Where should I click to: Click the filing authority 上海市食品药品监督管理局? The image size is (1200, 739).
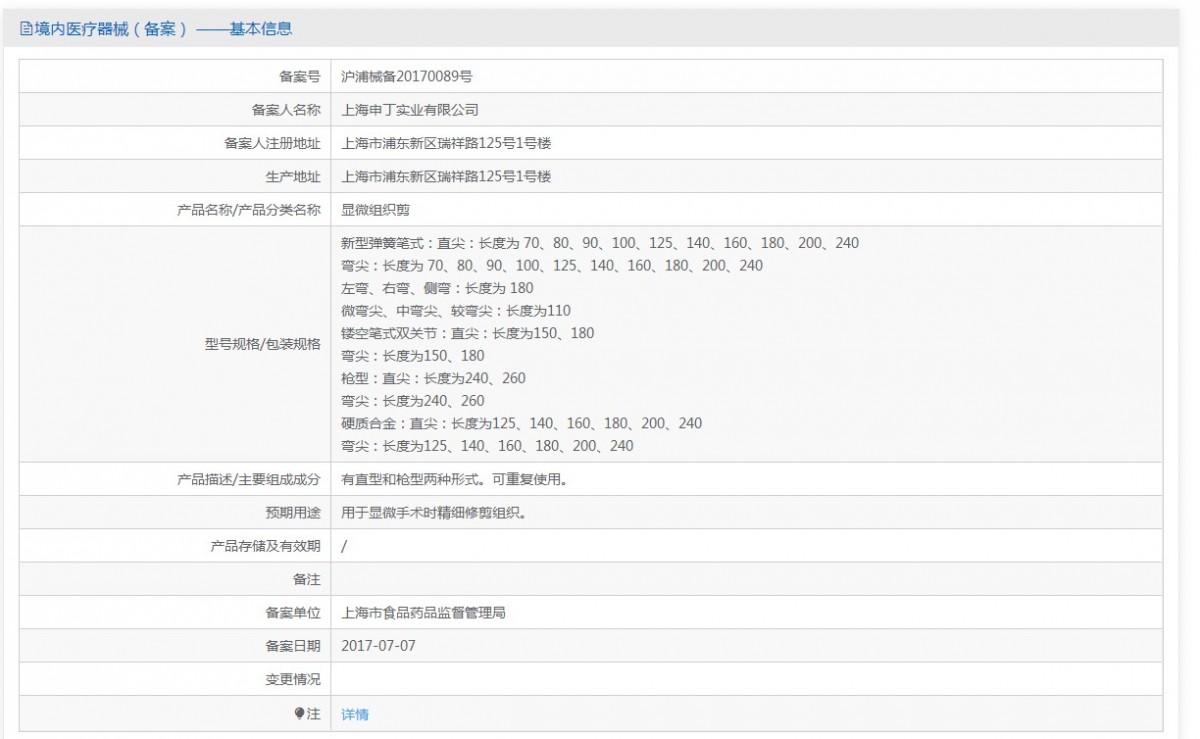423,612
